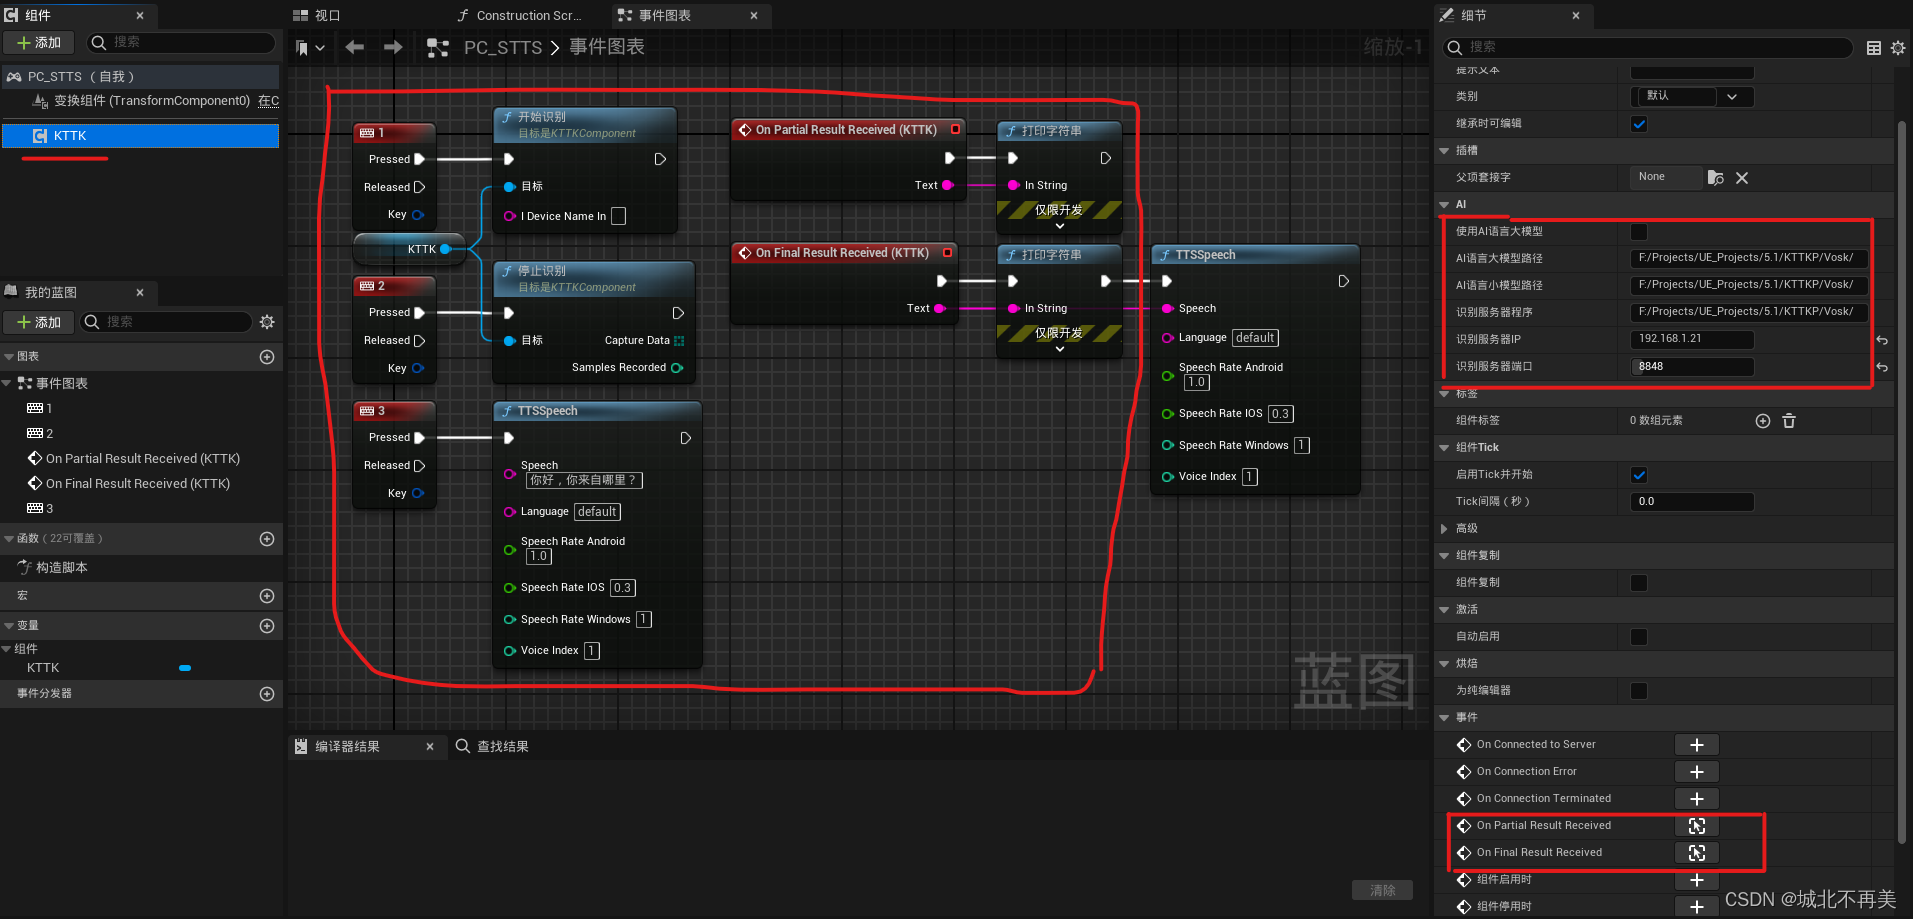Click the trash icon next to 组件标签
This screenshot has width=1913, height=919.
click(1789, 420)
